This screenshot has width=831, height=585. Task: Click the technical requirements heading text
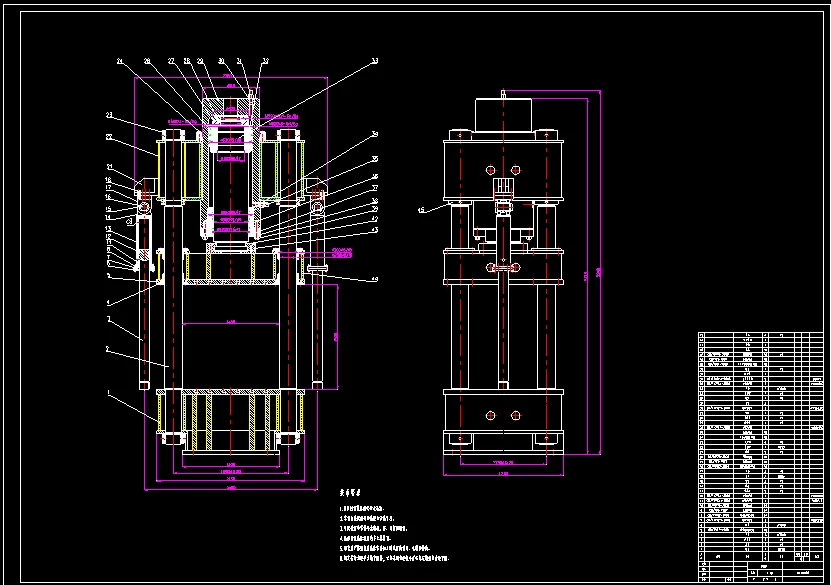tap(350, 492)
